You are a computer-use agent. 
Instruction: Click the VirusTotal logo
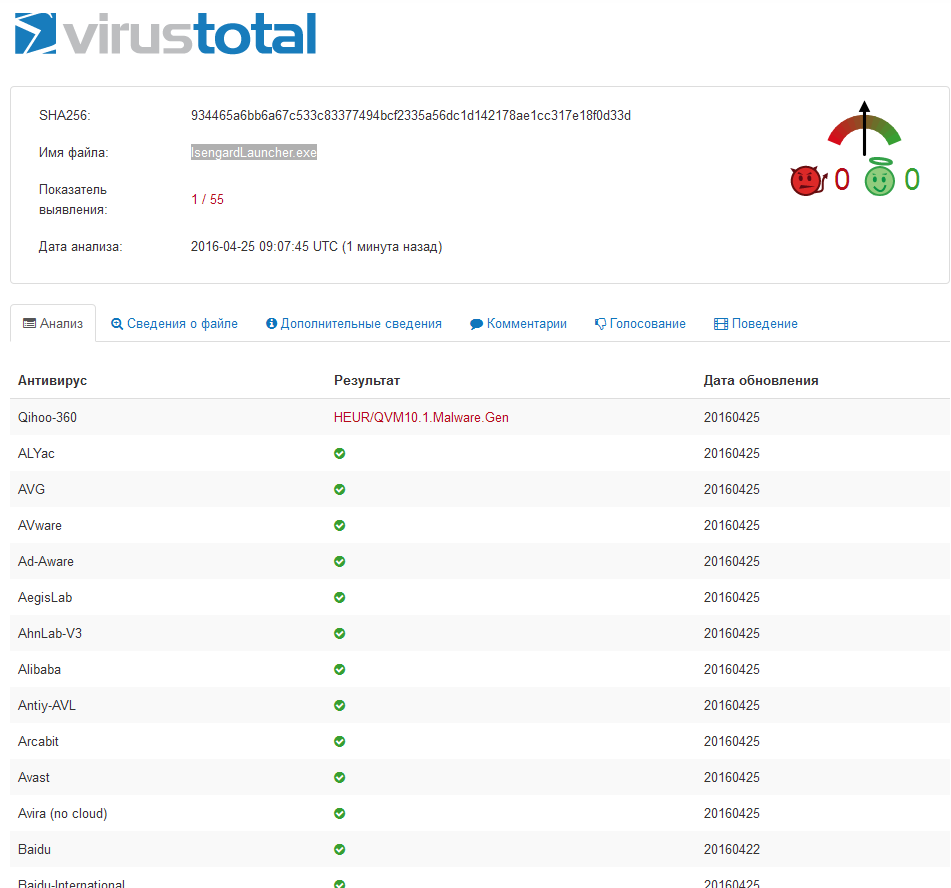[x=165, y=34]
